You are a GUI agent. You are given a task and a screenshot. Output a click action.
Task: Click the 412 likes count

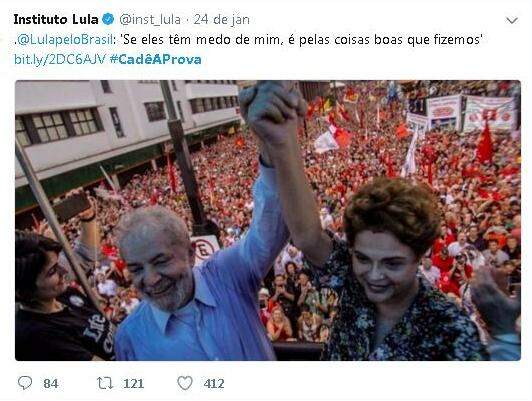pos(214,384)
